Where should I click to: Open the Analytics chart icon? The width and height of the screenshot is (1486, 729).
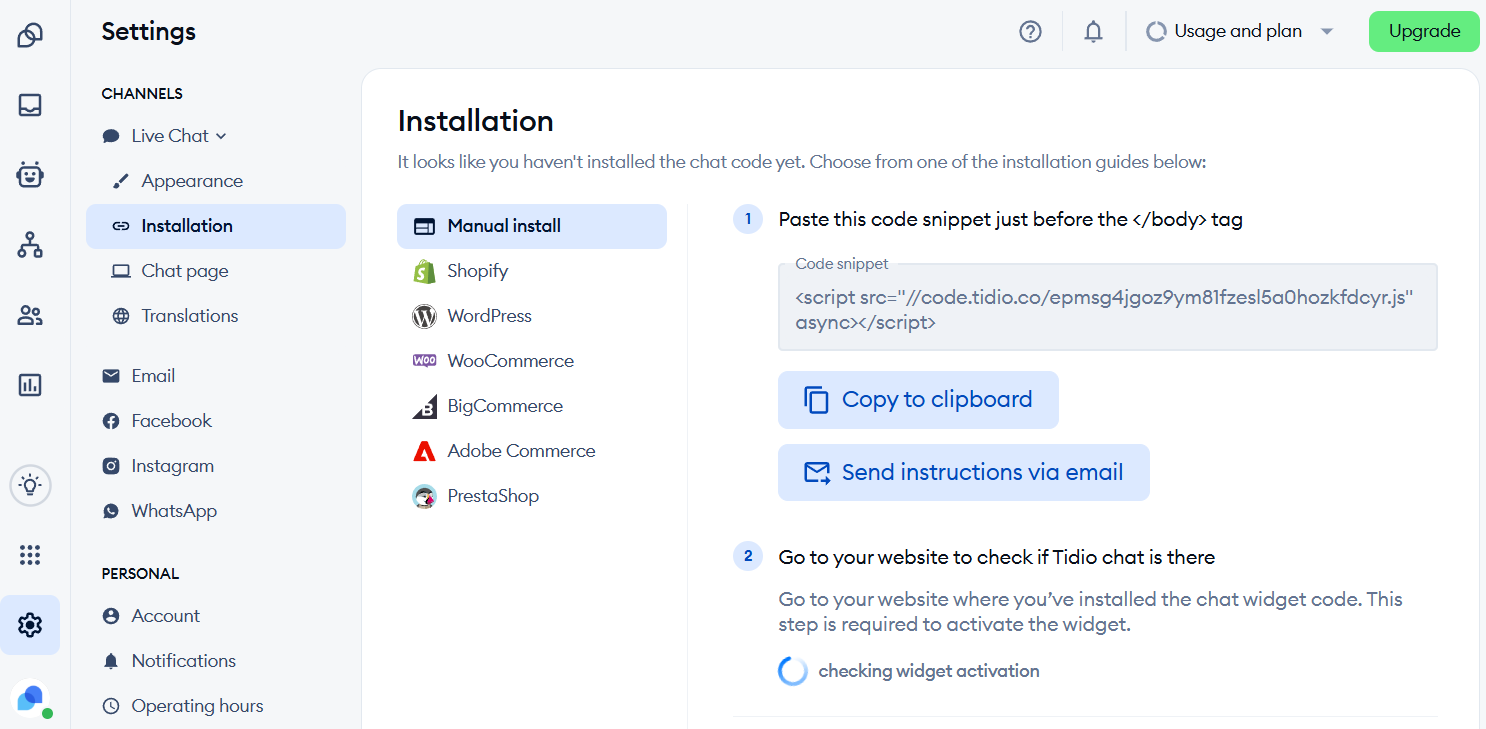click(x=30, y=385)
